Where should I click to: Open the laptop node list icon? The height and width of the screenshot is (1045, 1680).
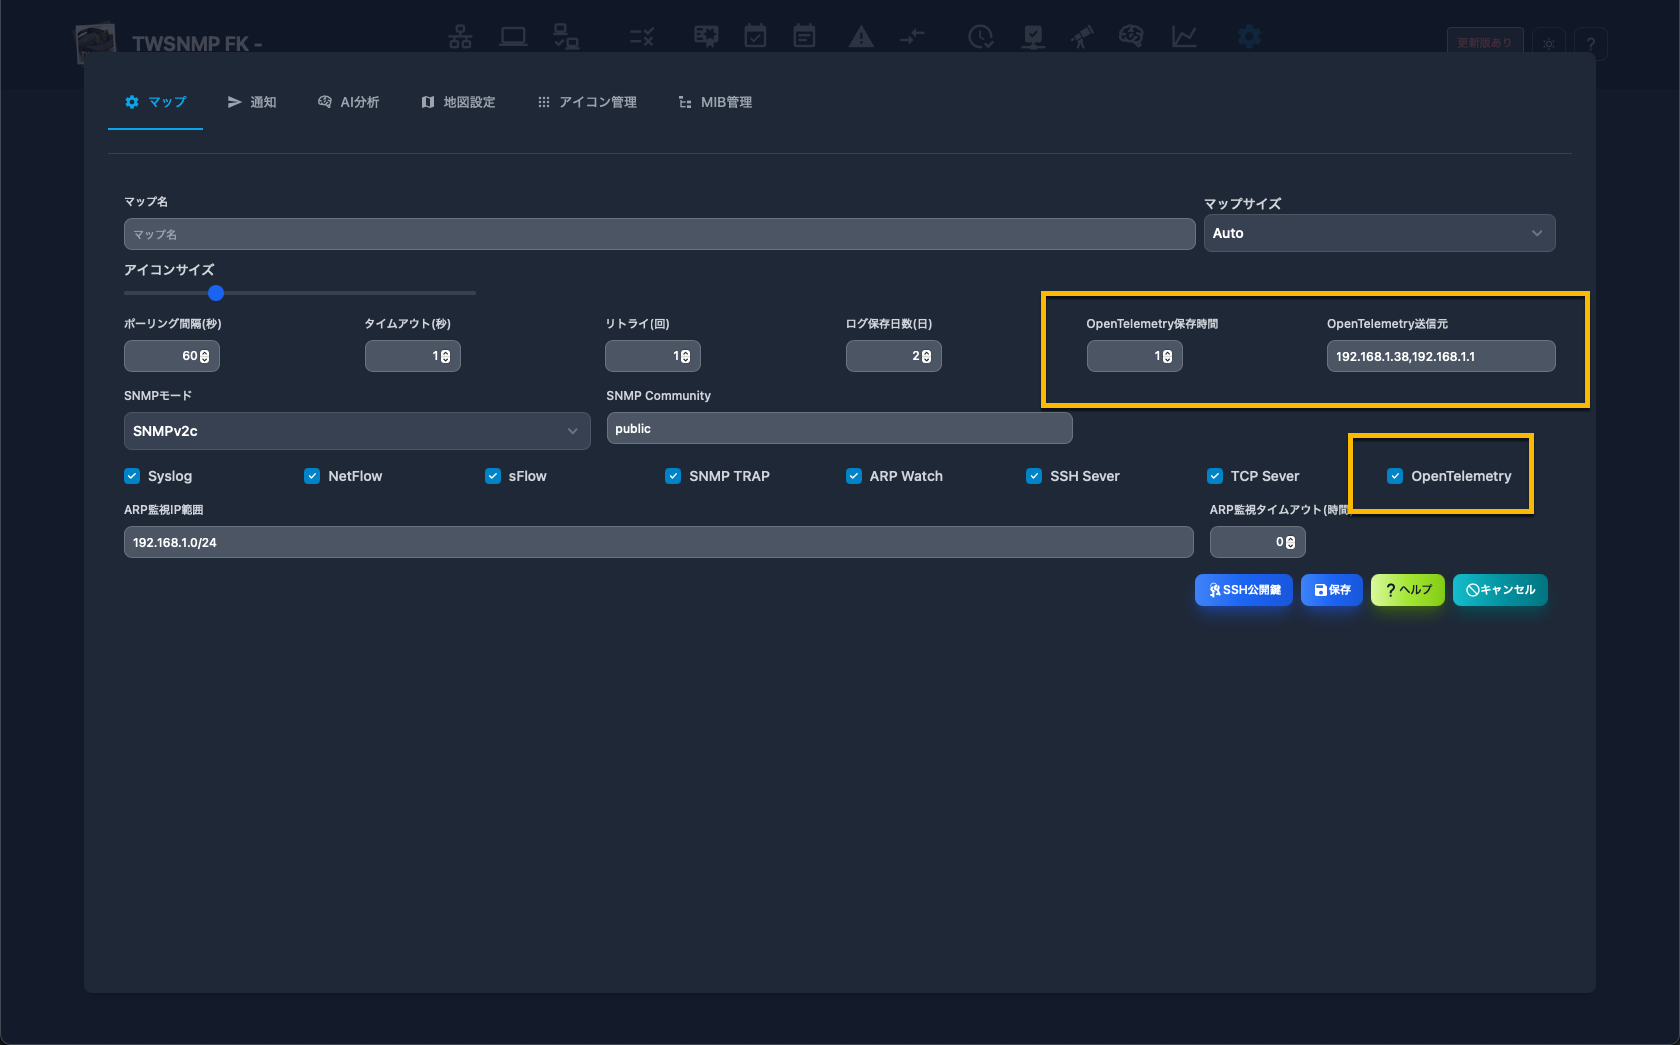[513, 37]
